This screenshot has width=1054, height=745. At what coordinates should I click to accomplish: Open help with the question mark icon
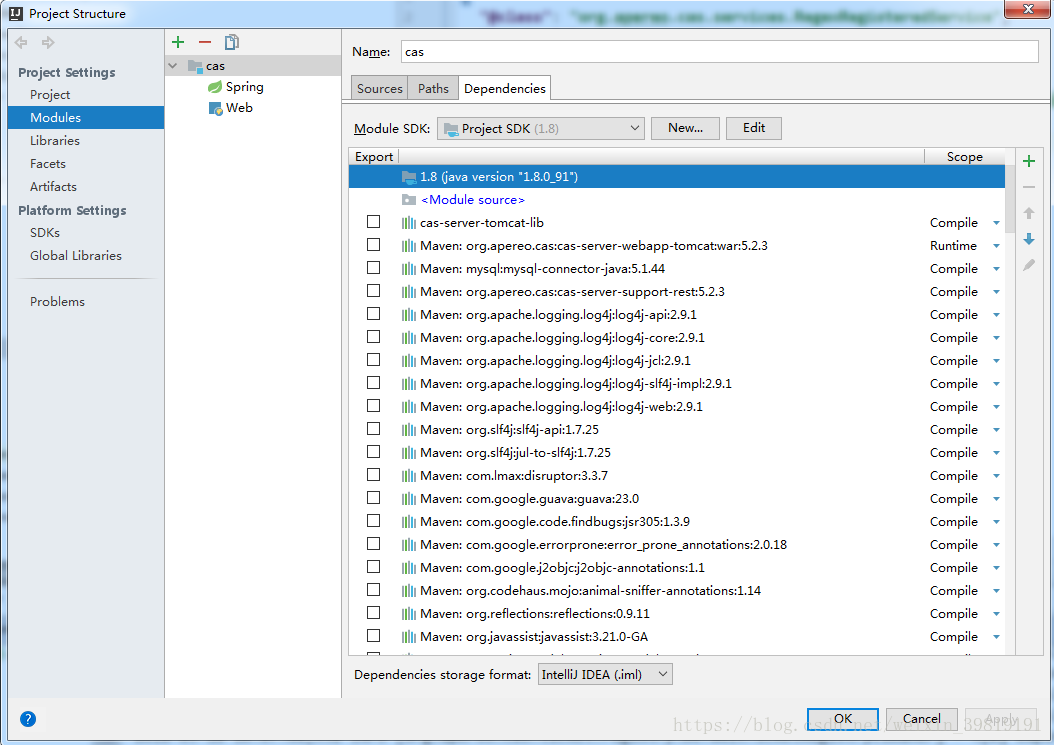pos(28,719)
